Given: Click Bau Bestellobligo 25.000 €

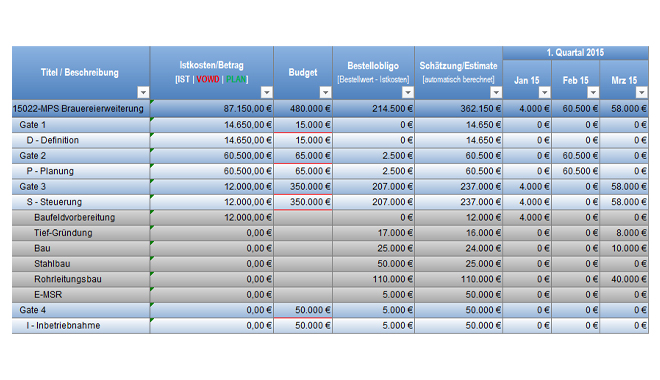Looking at the screenshot, I should tap(373, 248).
